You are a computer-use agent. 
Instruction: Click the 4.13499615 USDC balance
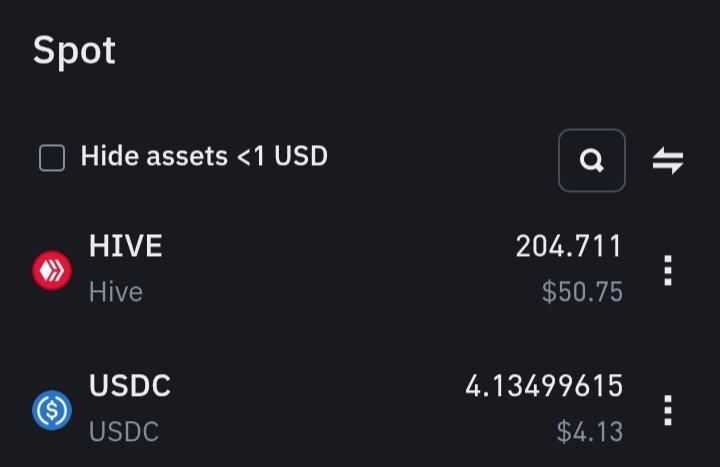[x=544, y=386]
